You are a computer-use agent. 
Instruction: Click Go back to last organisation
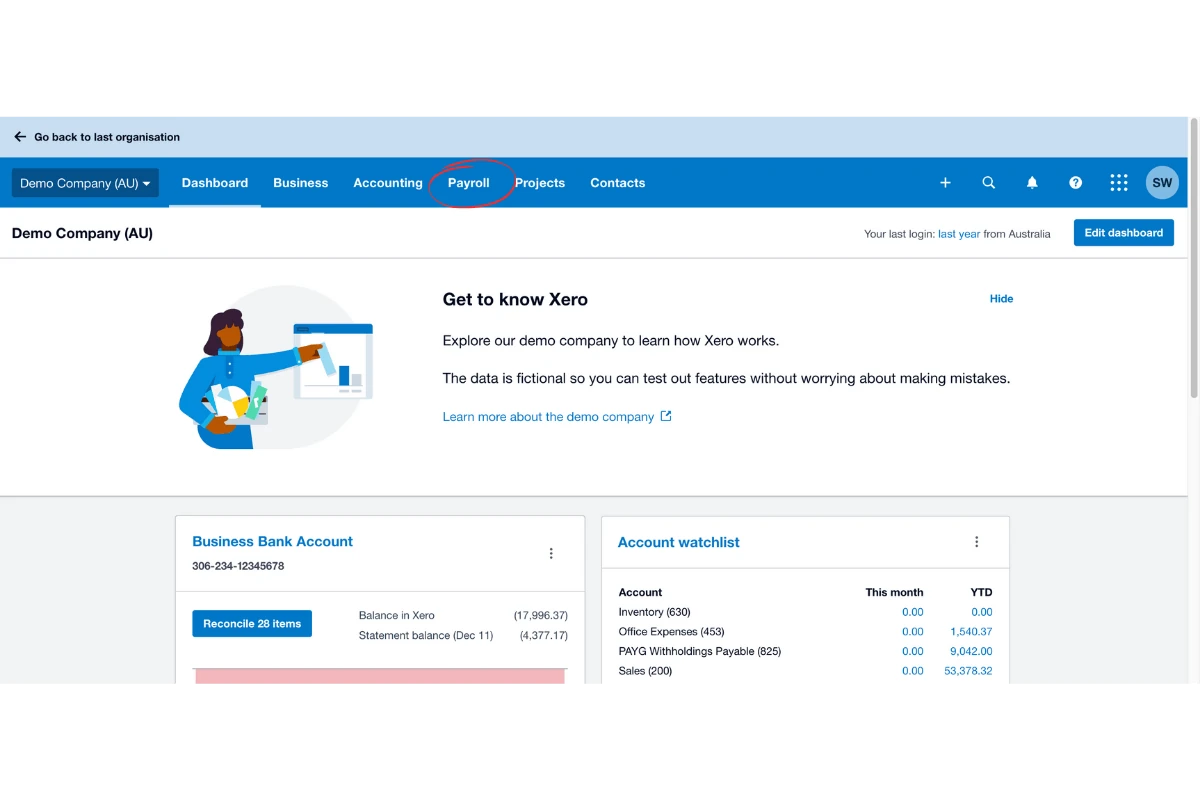(107, 137)
